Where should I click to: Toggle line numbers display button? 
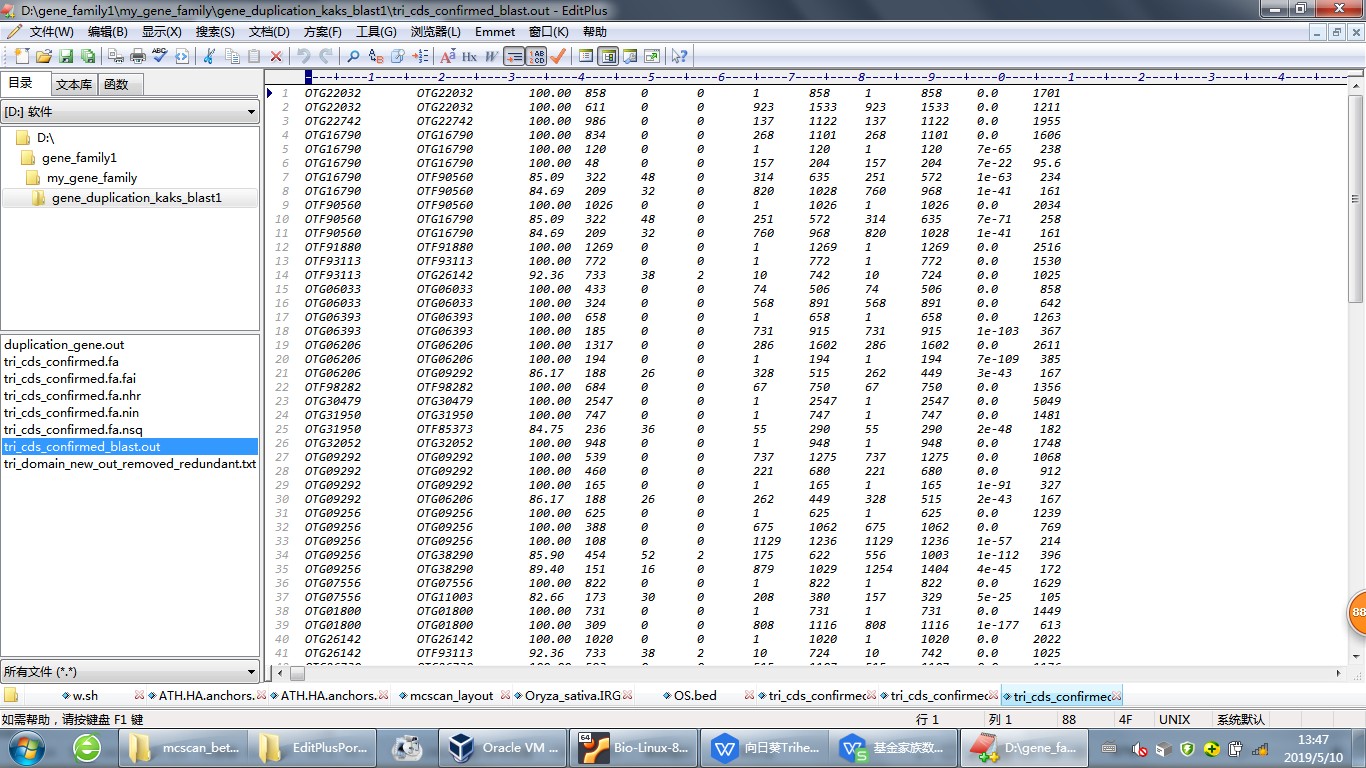(537, 57)
